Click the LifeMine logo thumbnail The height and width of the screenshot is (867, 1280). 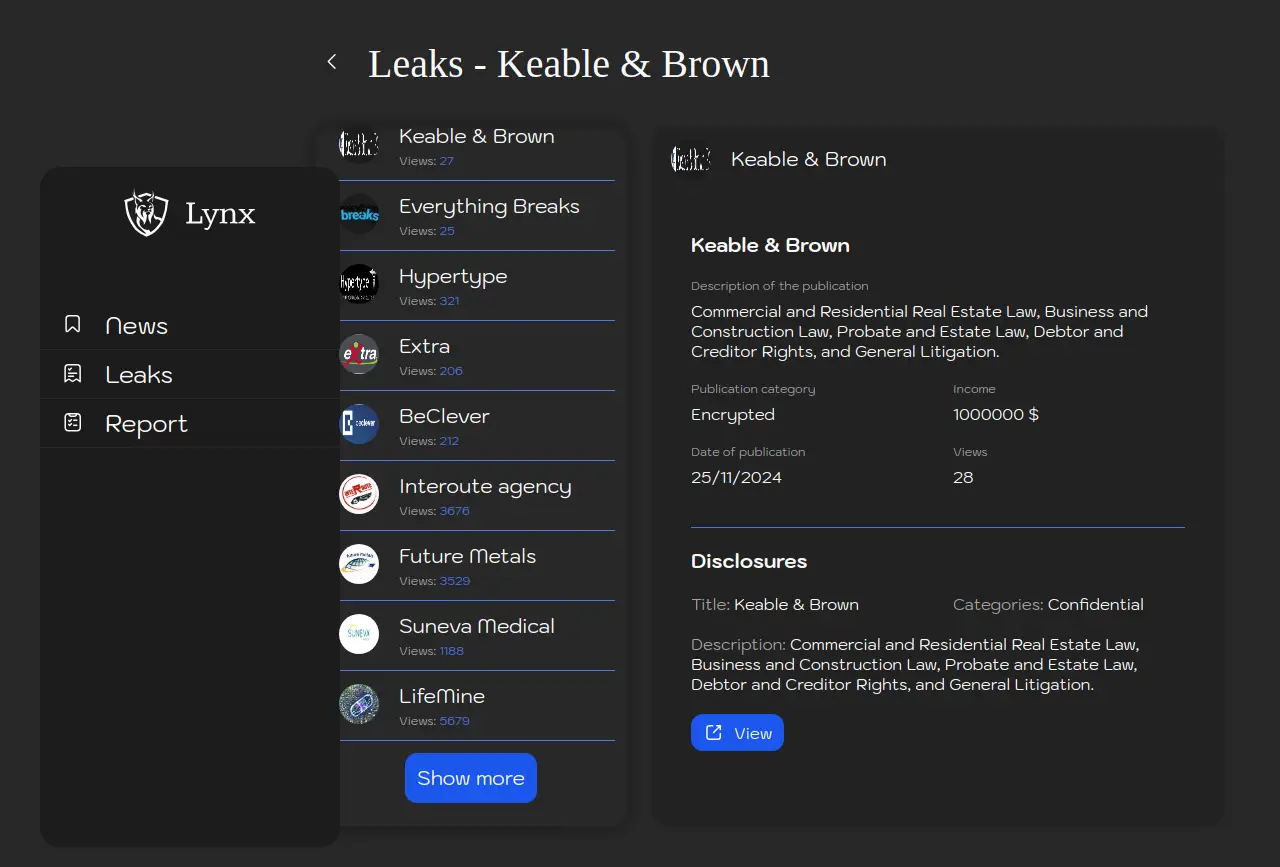(359, 704)
